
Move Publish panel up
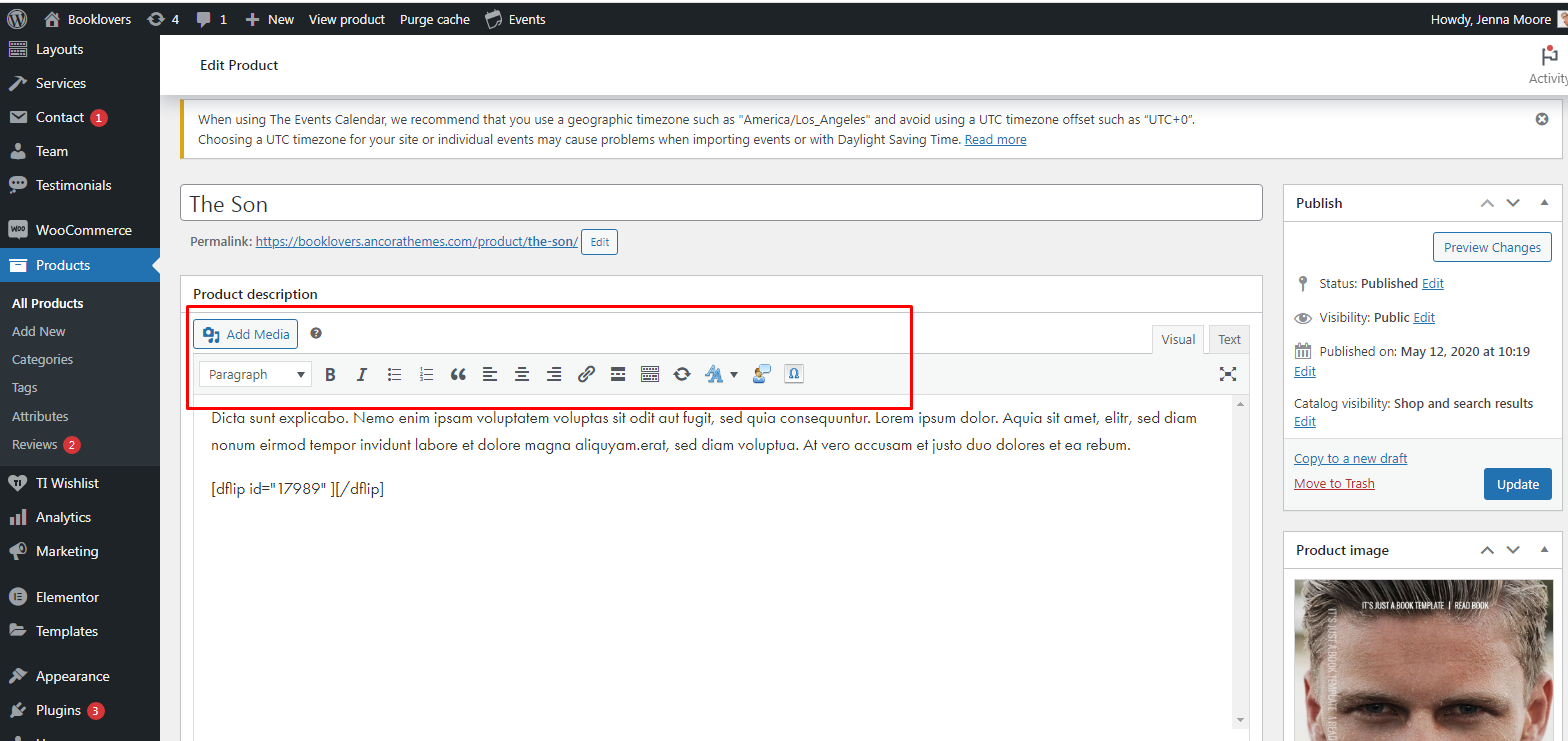tap(1487, 203)
